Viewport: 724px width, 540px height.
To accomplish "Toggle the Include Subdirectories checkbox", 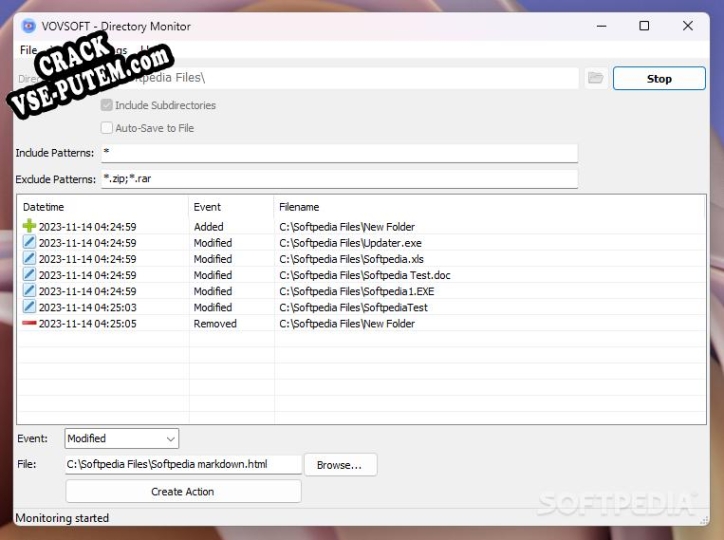I will click(x=107, y=105).
